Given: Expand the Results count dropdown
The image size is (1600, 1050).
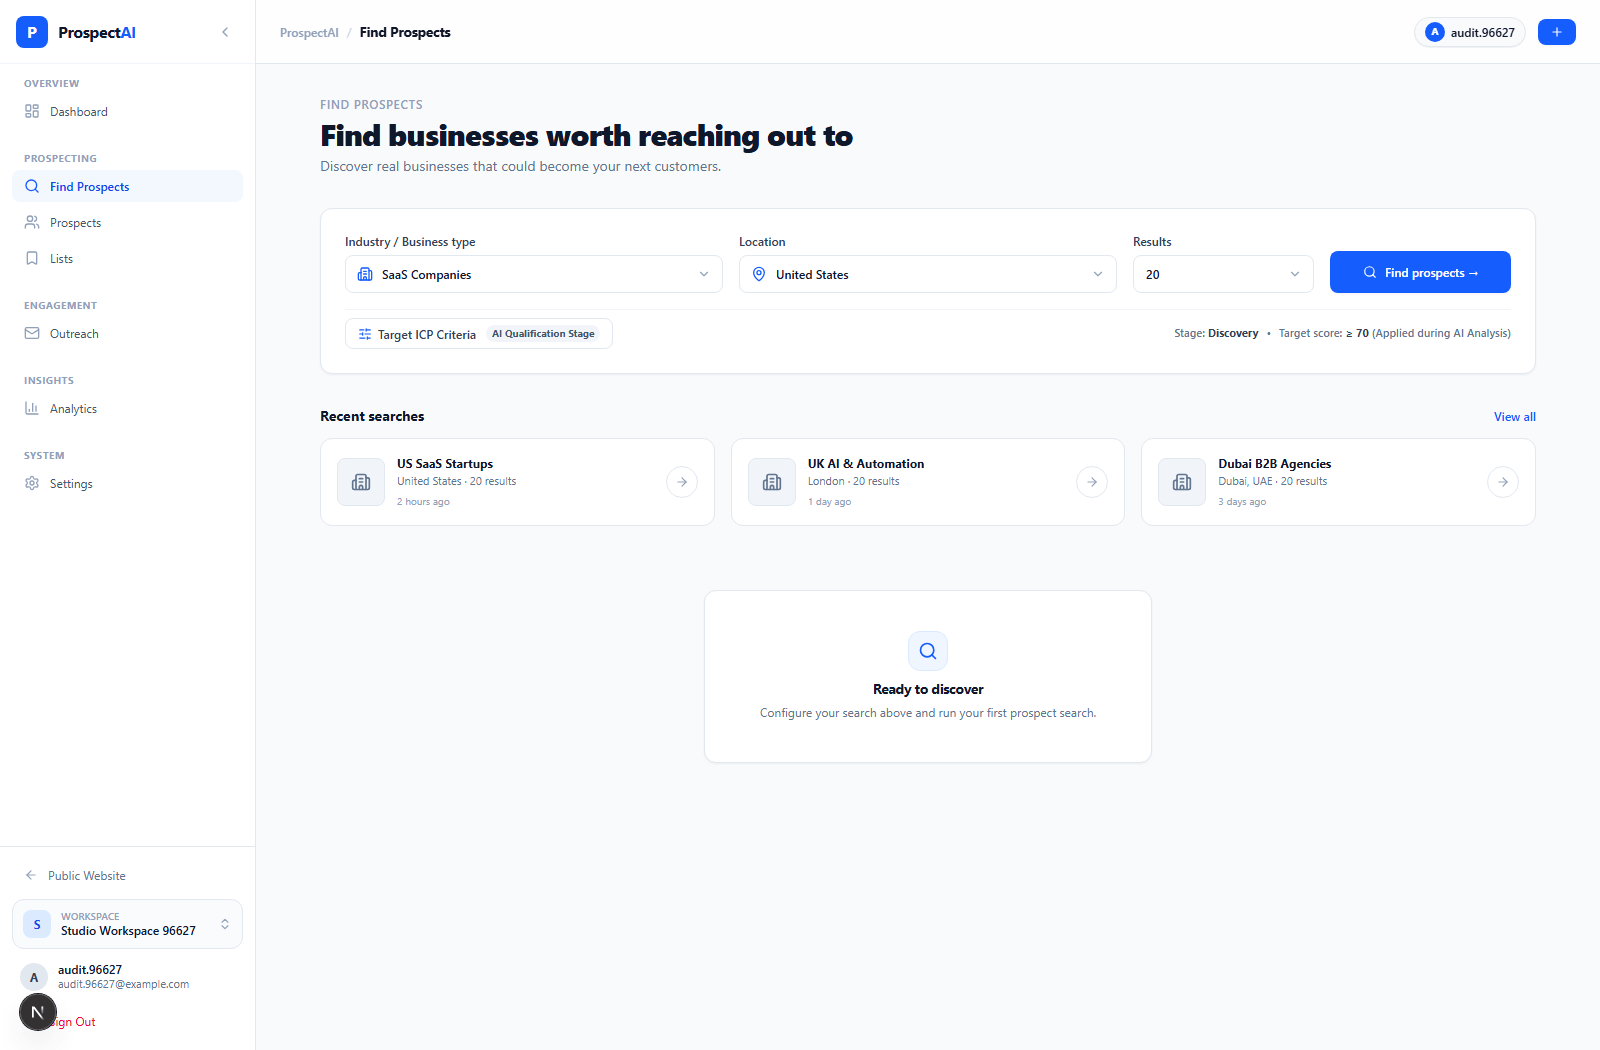Looking at the screenshot, I should click(x=1223, y=274).
